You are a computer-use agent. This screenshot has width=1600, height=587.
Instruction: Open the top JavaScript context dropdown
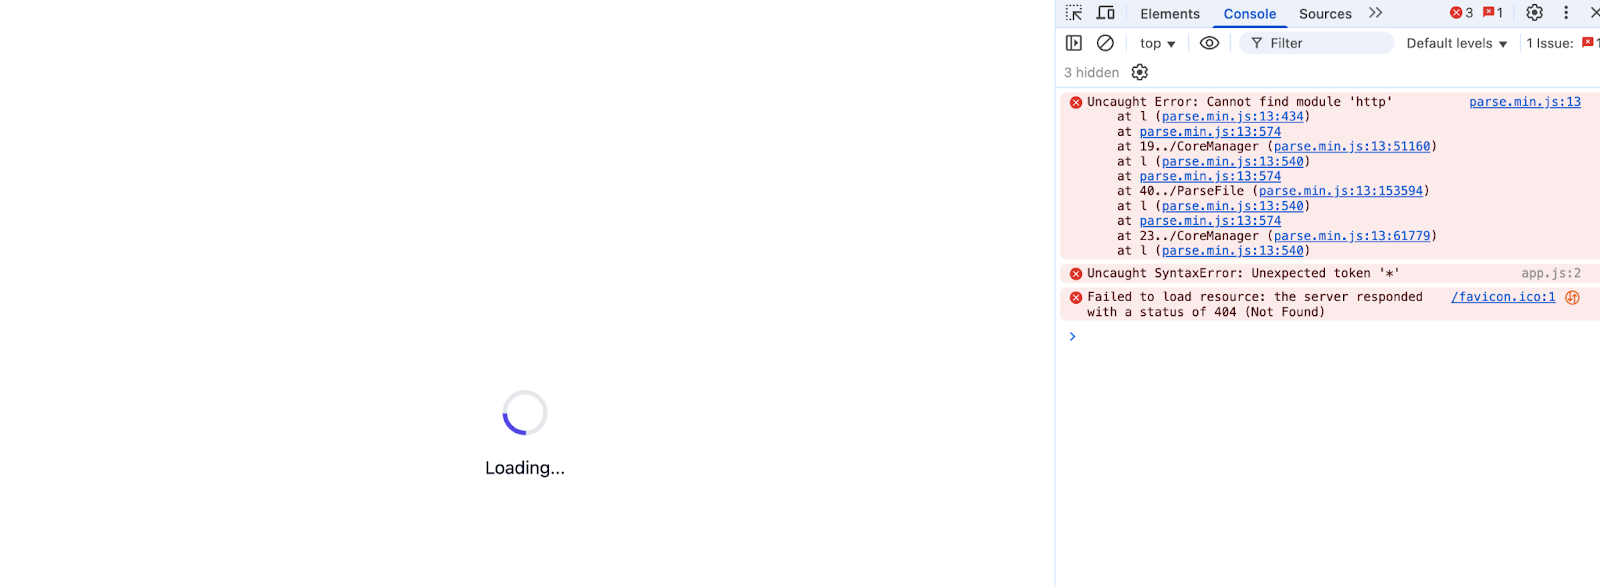point(1157,43)
